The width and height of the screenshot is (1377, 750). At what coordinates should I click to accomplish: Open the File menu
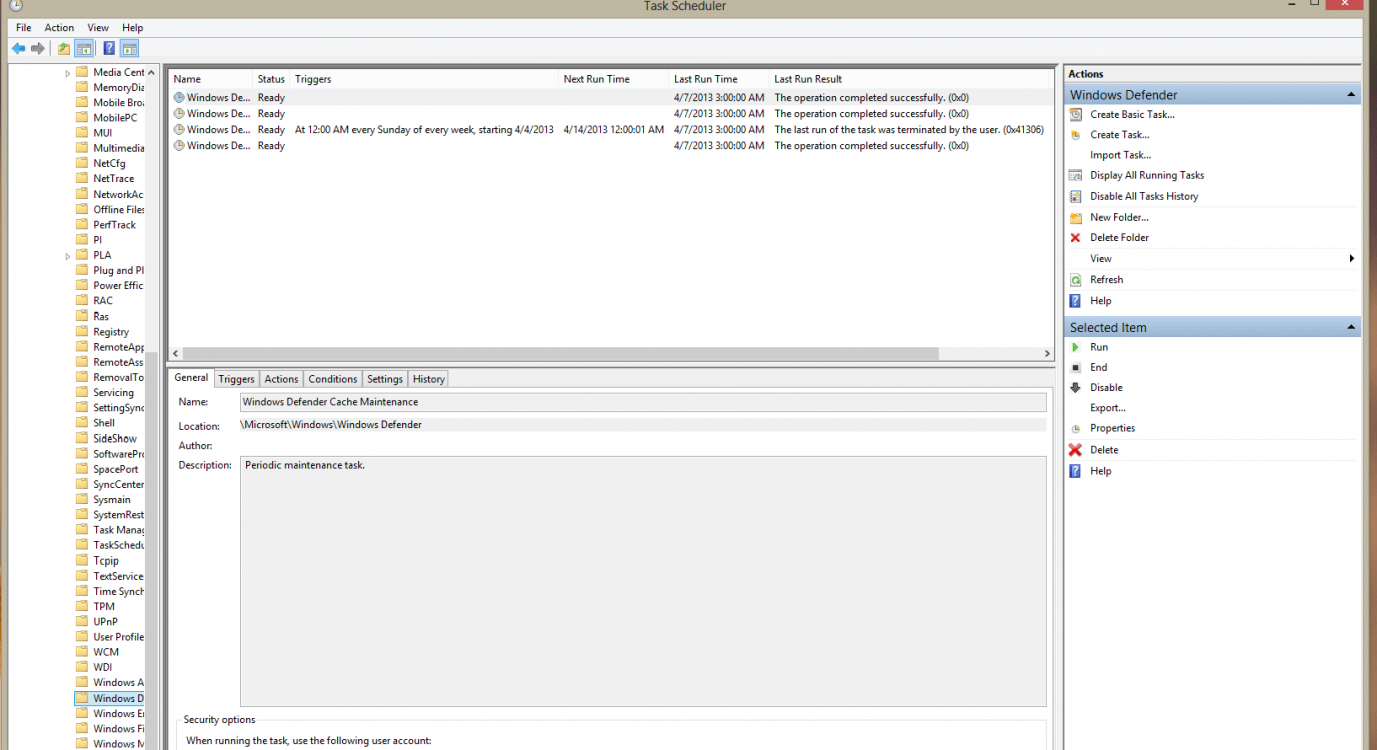[23, 28]
